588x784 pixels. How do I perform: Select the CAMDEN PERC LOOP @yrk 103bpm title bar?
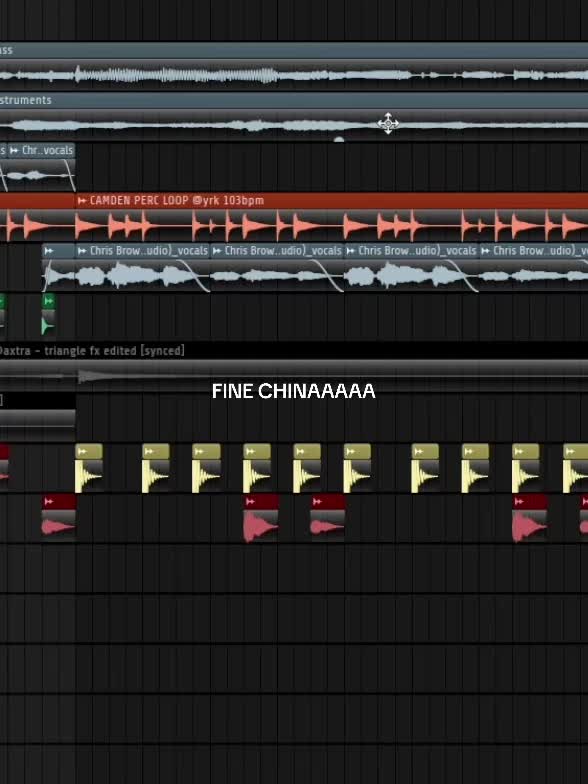332,201
